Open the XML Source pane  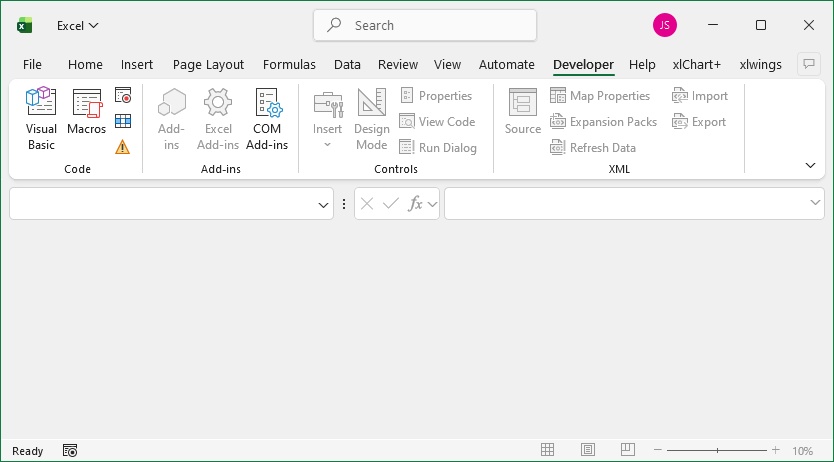[522, 111]
